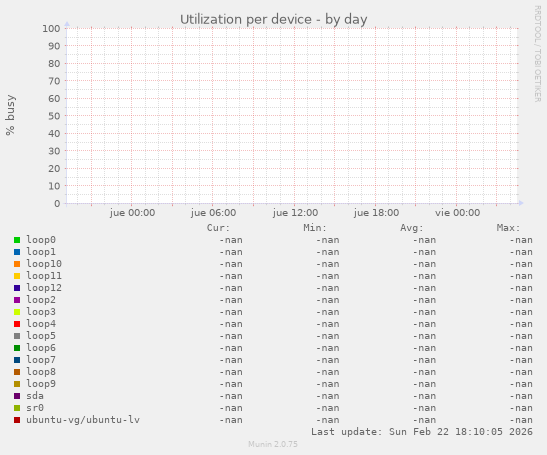Click the 50 value on y-axis
Viewport: 547px width, 455px height.
point(54,116)
